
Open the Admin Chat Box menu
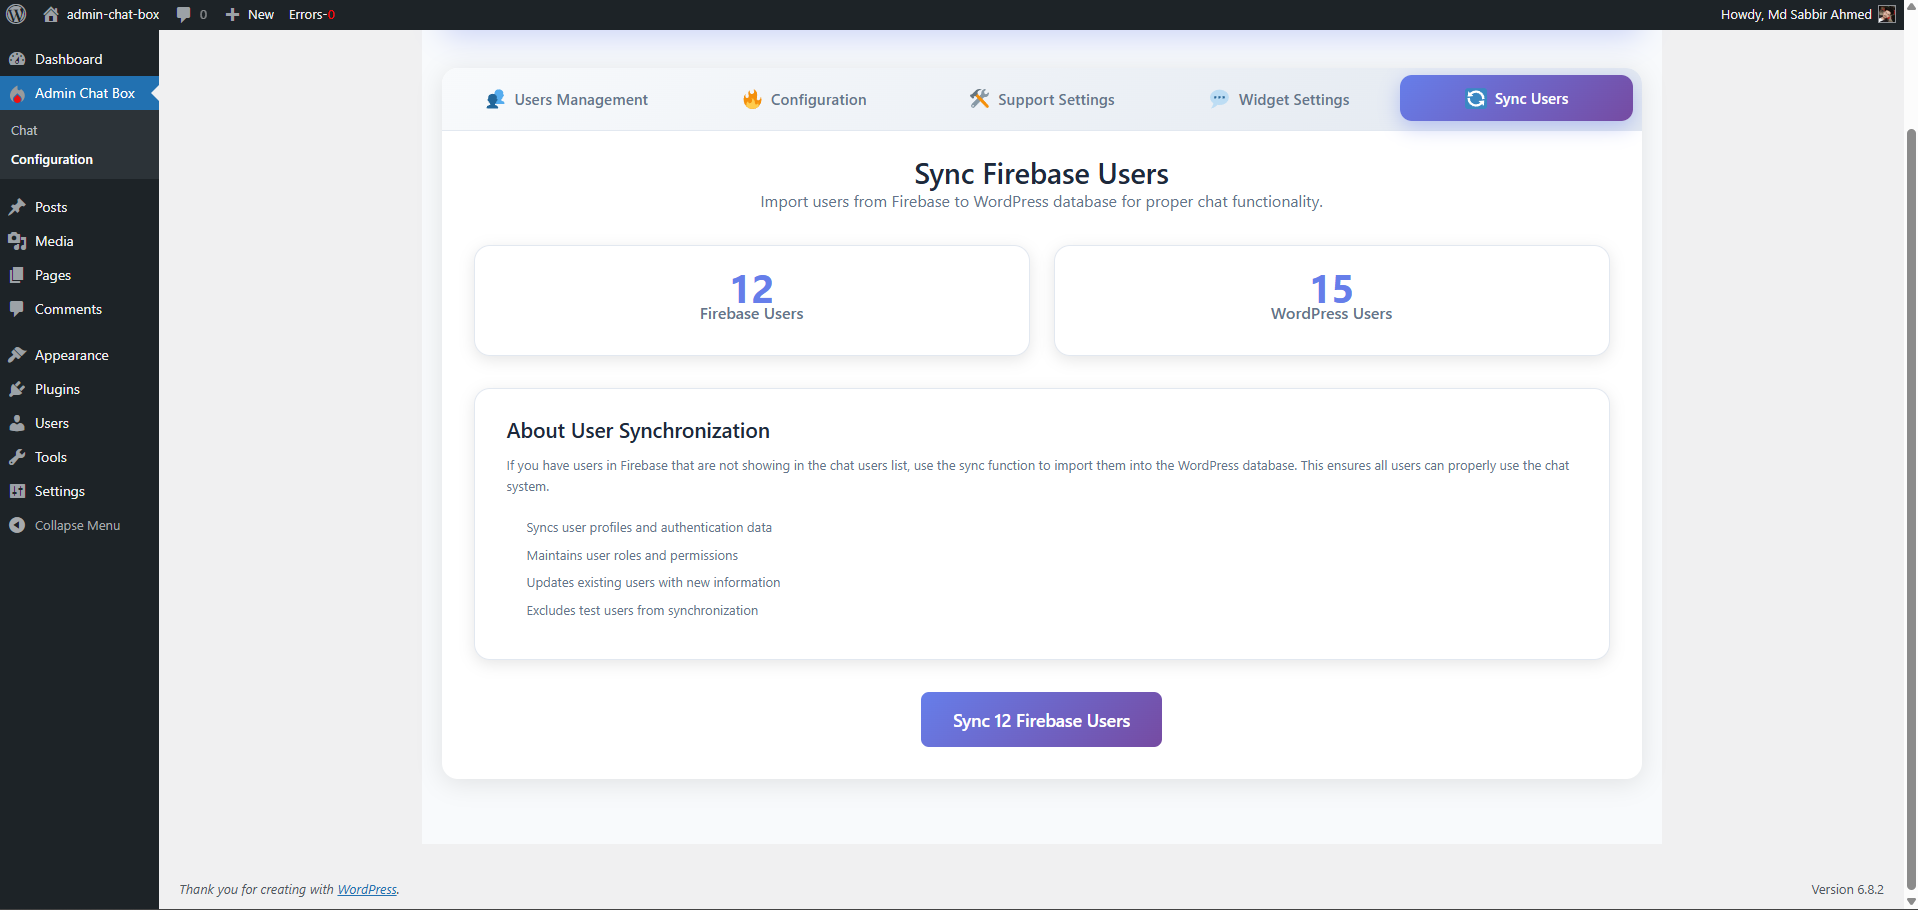tap(79, 93)
